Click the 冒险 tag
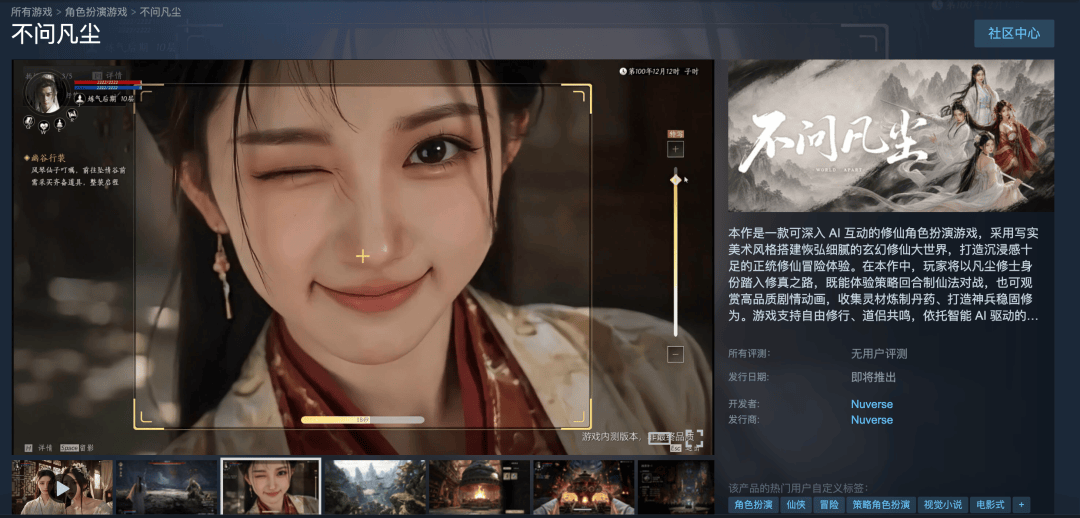The width and height of the screenshot is (1080, 518). [829, 505]
